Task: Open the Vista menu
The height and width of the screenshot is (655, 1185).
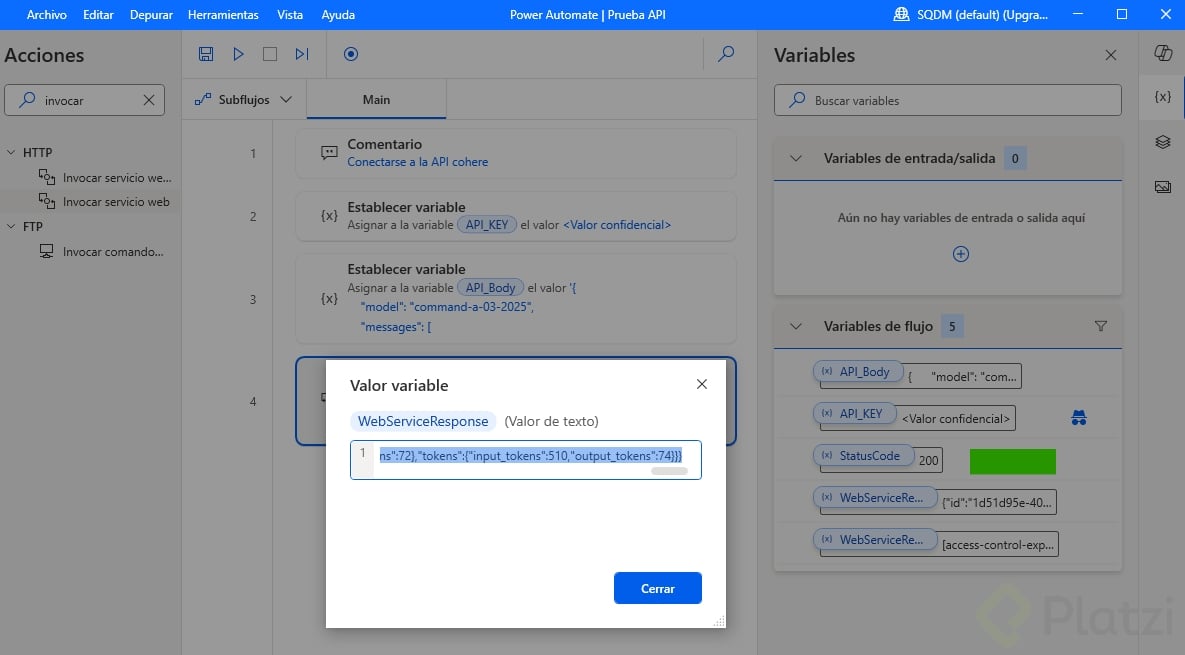Action: (x=289, y=14)
